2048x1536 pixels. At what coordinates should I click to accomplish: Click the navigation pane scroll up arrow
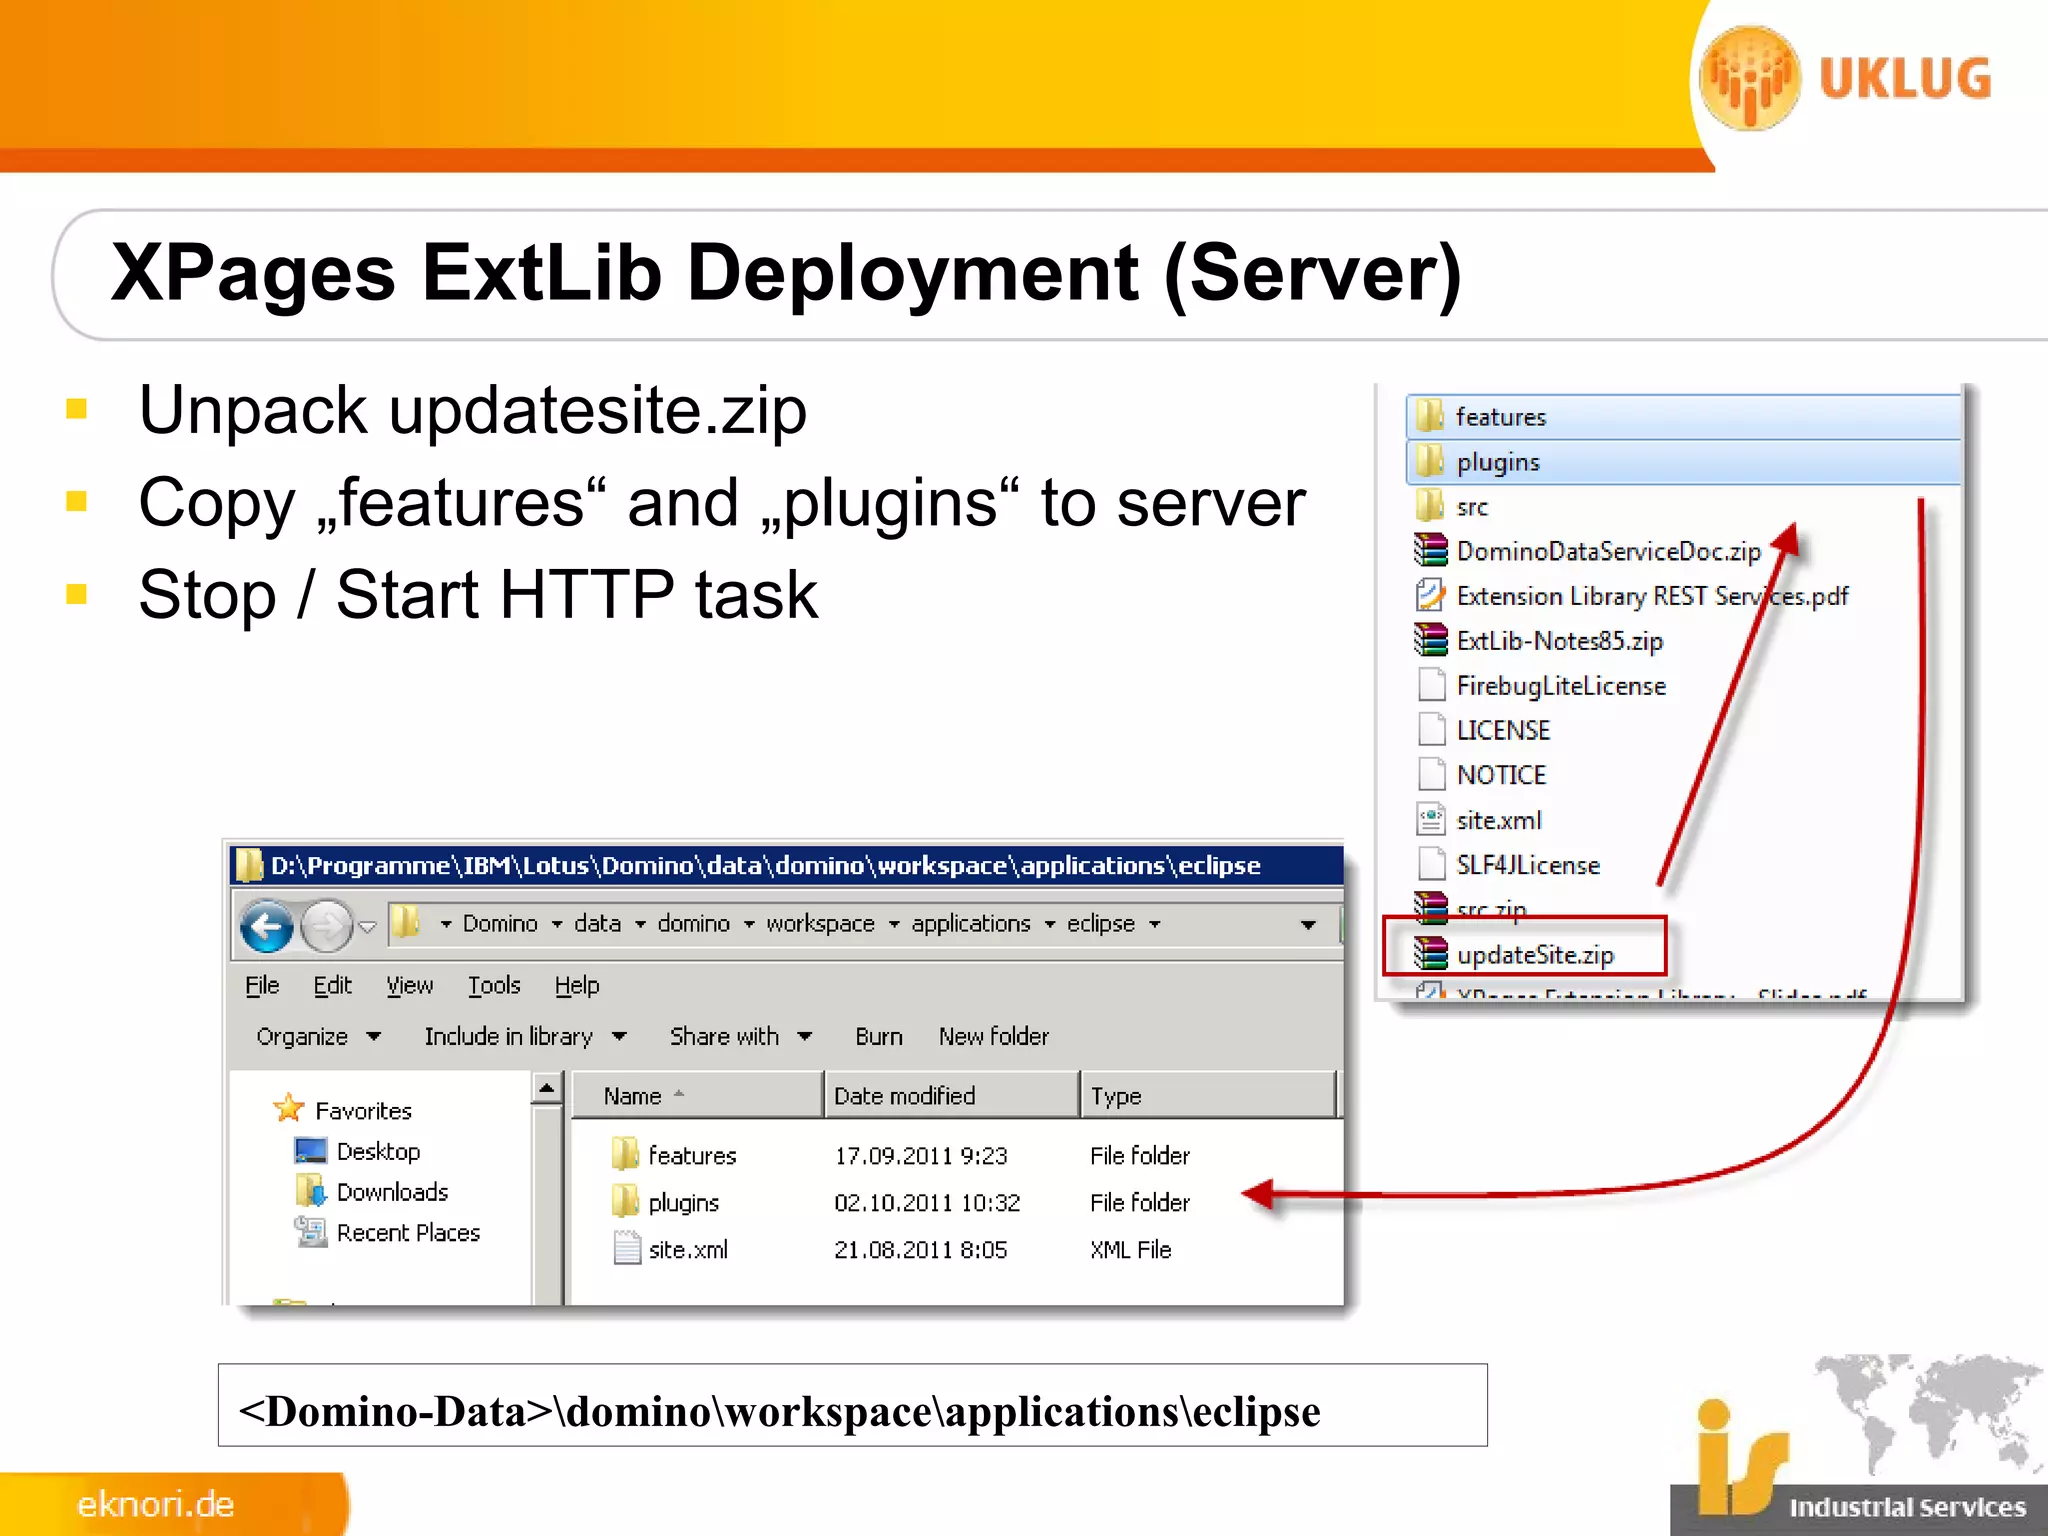pyautogui.click(x=547, y=1088)
